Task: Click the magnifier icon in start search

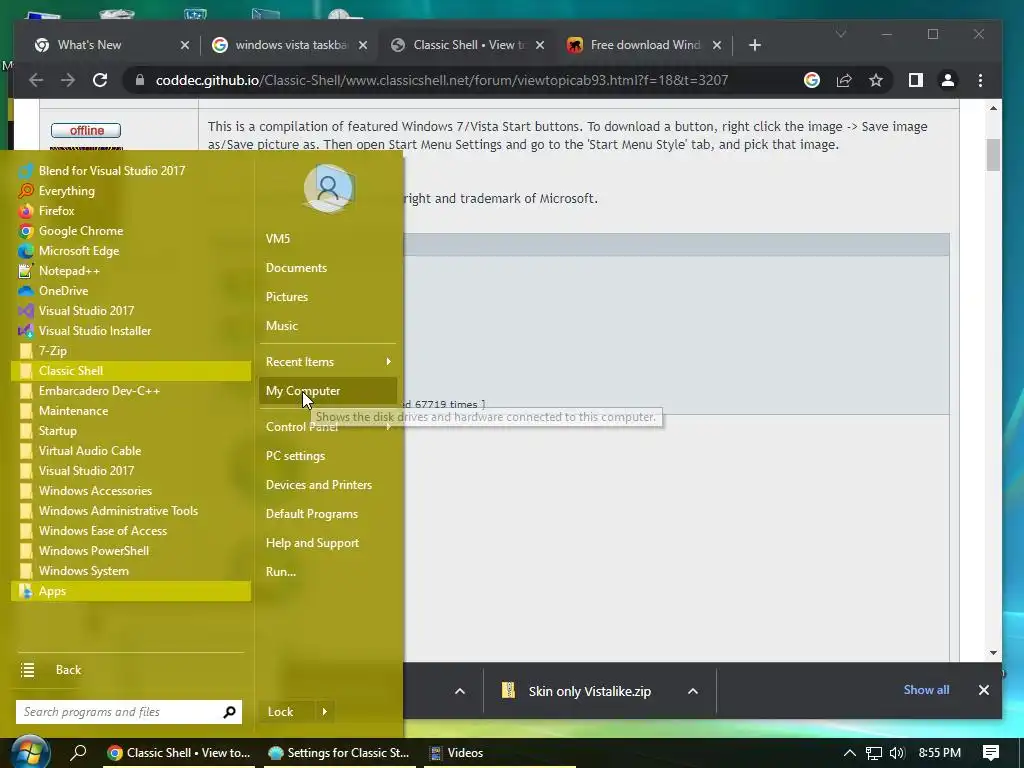Action: [x=229, y=712]
